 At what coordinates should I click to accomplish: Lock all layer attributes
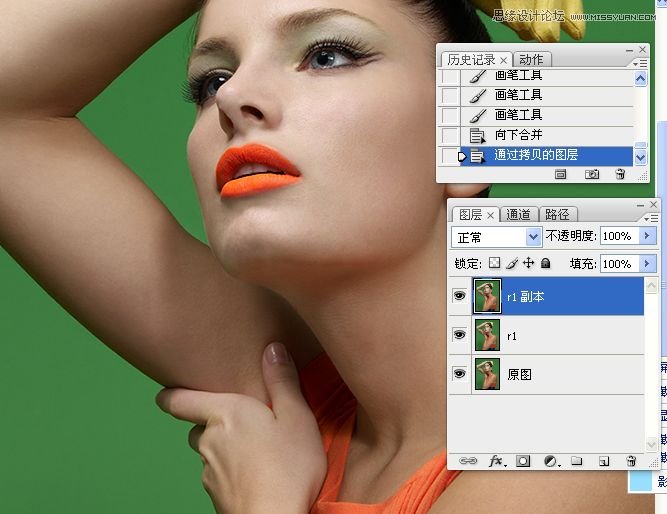coord(545,263)
